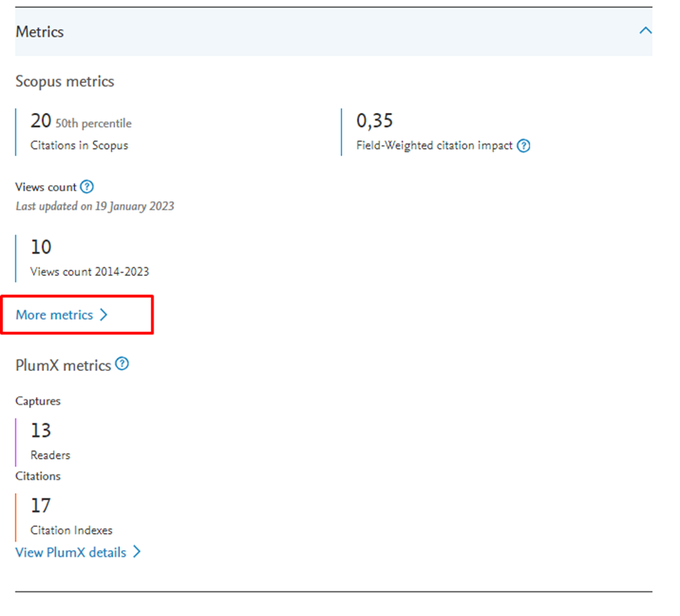Open help icon beside PlumX metrics
Image resolution: width=680 pixels, height=616 pixels.
click(x=122, y=364)
